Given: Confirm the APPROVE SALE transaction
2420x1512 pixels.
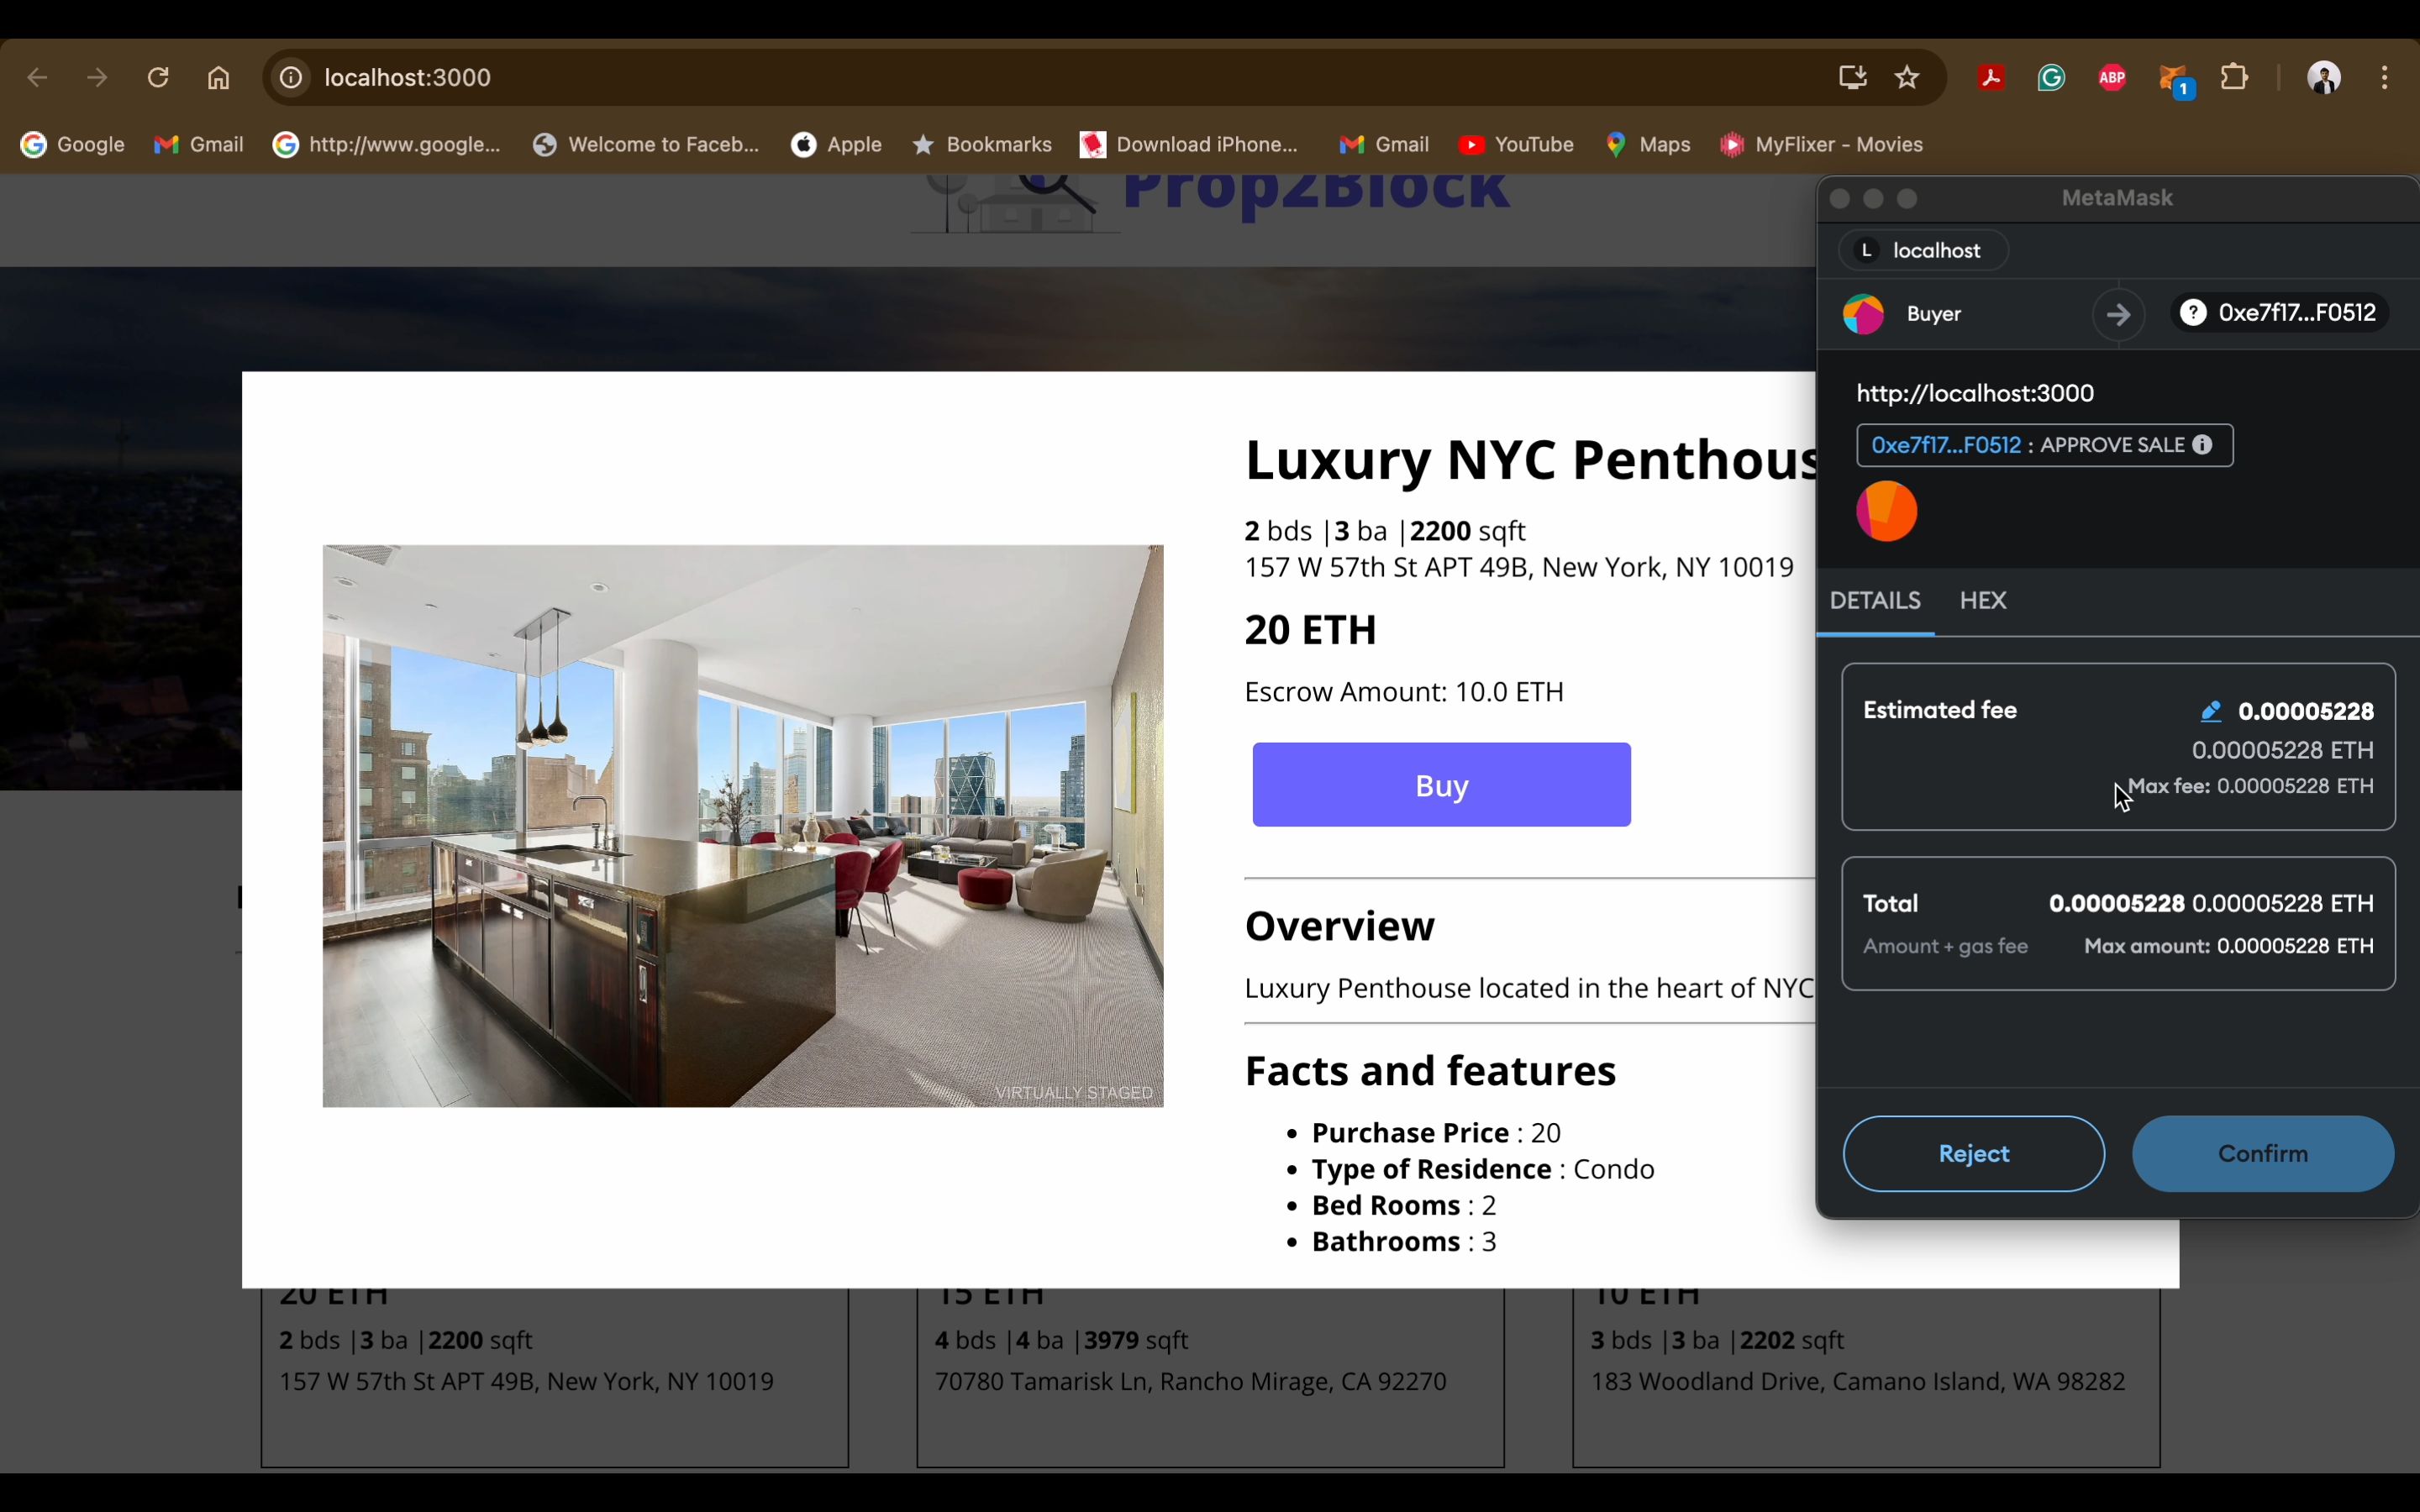Looking at the screenshot, I should pos(2263,1153).
